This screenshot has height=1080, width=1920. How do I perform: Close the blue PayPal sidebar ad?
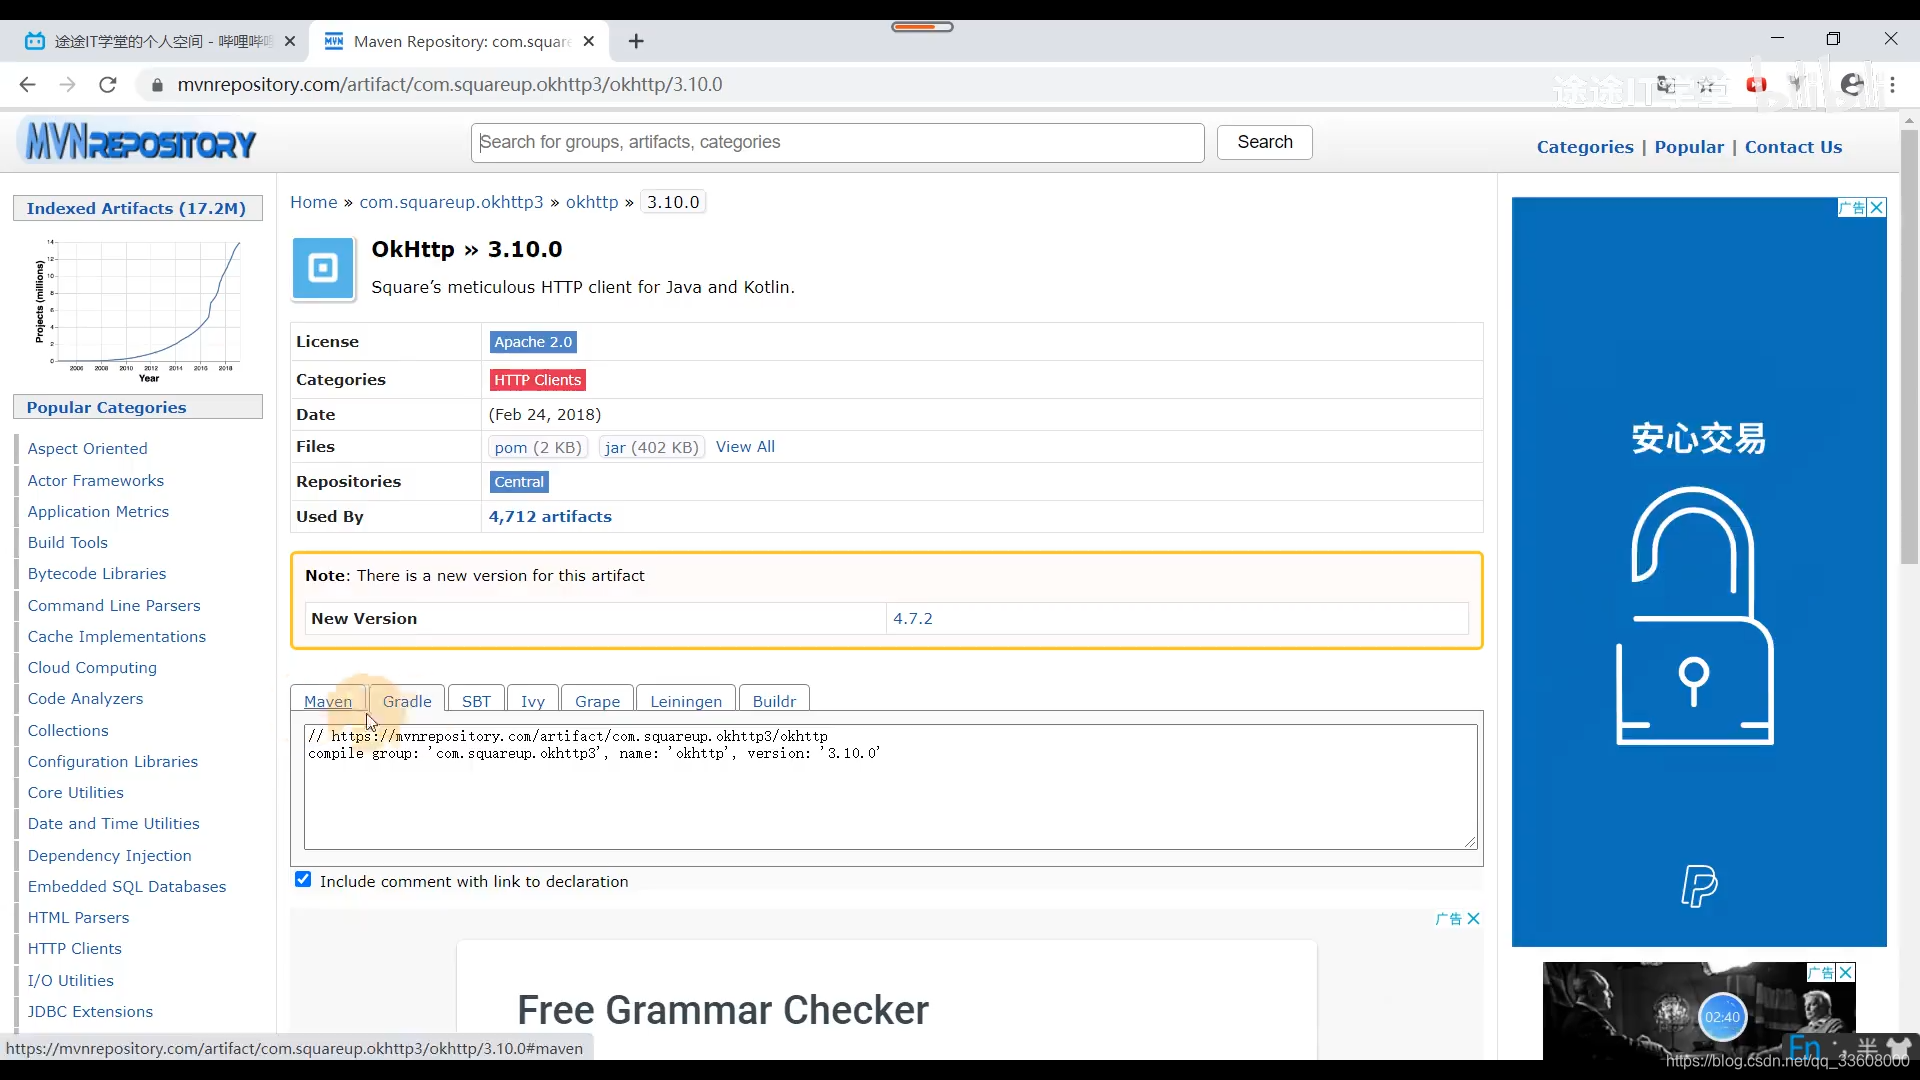click(1877, 207)
